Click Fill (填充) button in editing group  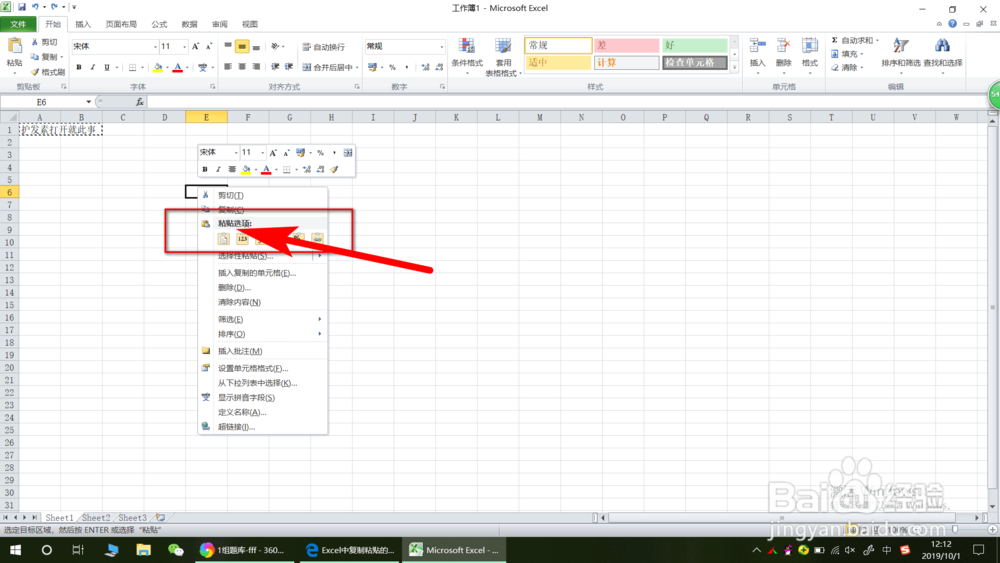[x=846, y=54]
